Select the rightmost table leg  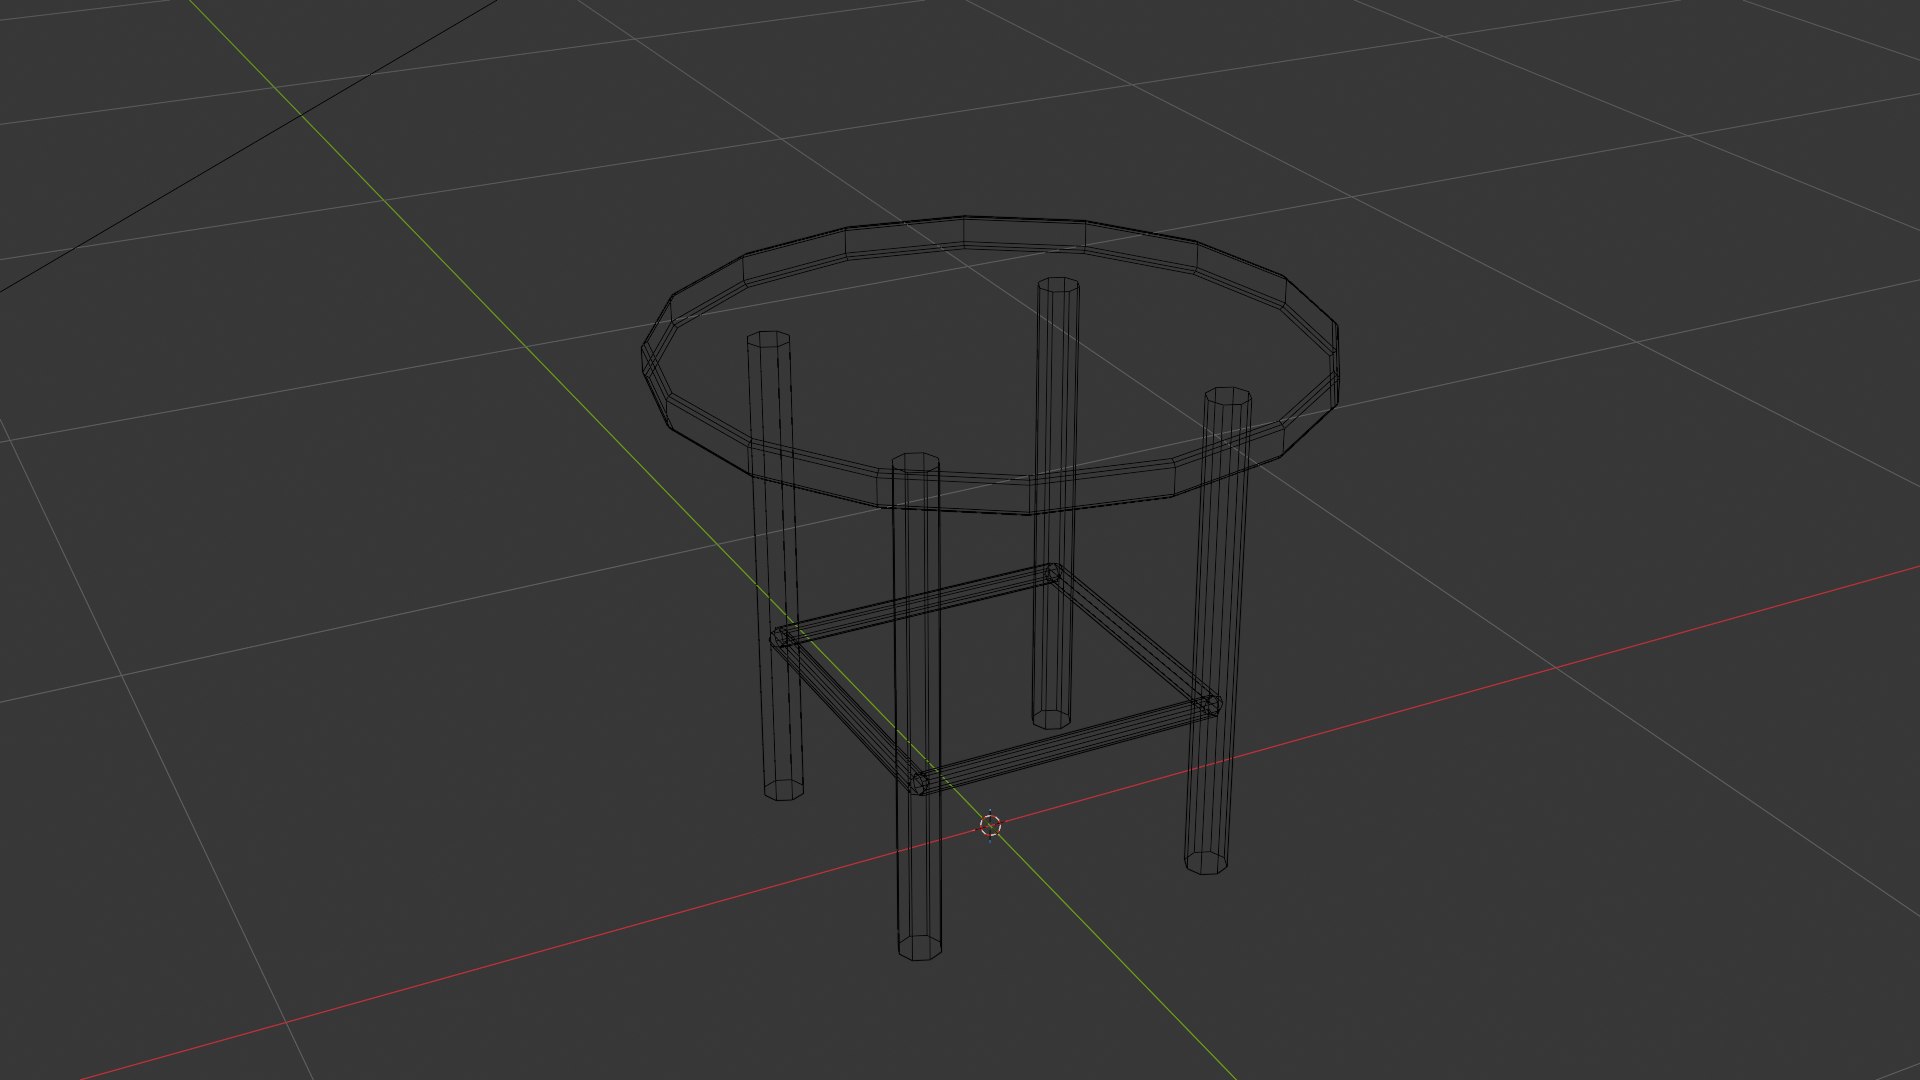[x=1219, y=630]
